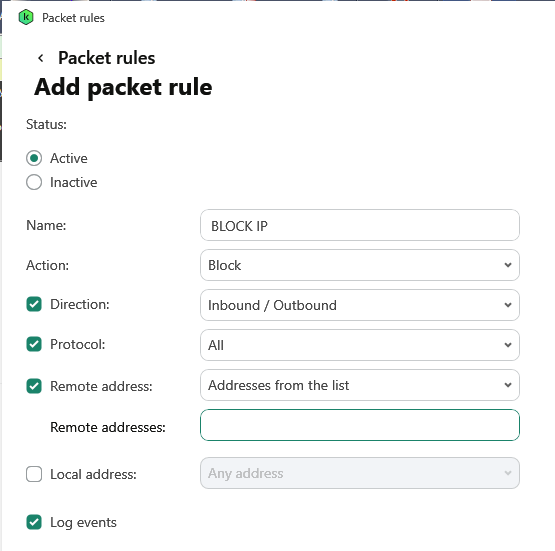Go back using the left chevron arrow

(x=41, y=58)
